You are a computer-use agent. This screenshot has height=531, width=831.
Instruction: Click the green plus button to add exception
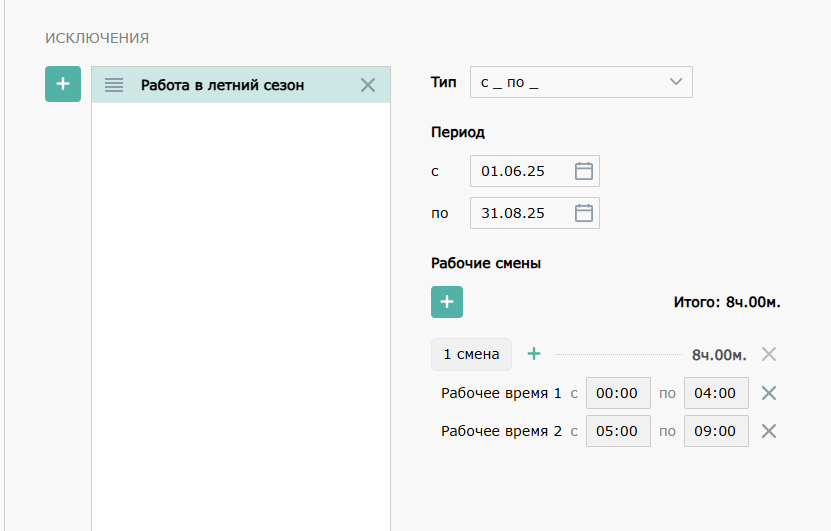point(63,84)
